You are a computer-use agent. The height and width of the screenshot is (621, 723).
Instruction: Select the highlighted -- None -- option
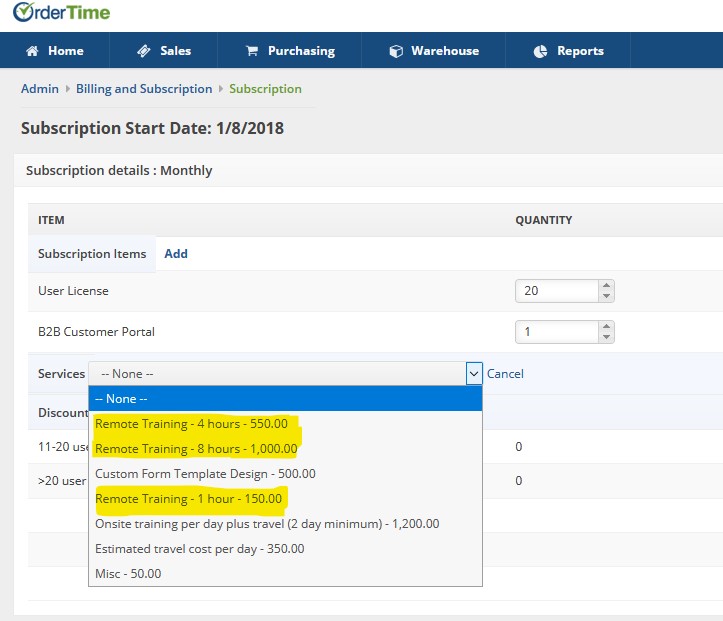point(285,399)
